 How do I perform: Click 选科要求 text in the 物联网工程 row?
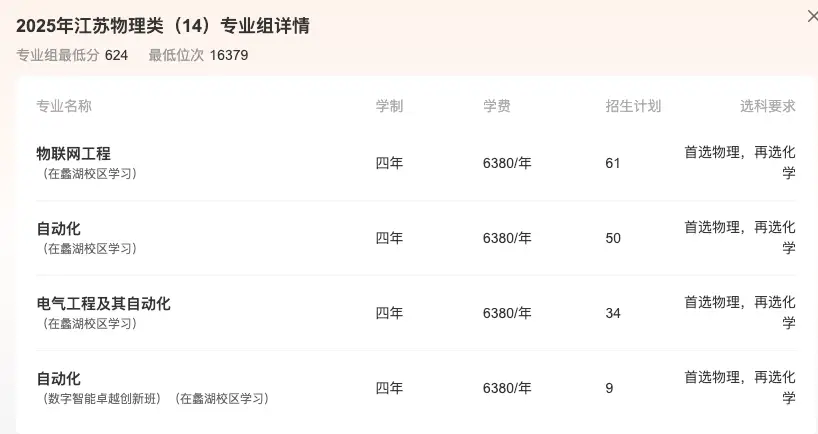(x=740, y=162)
